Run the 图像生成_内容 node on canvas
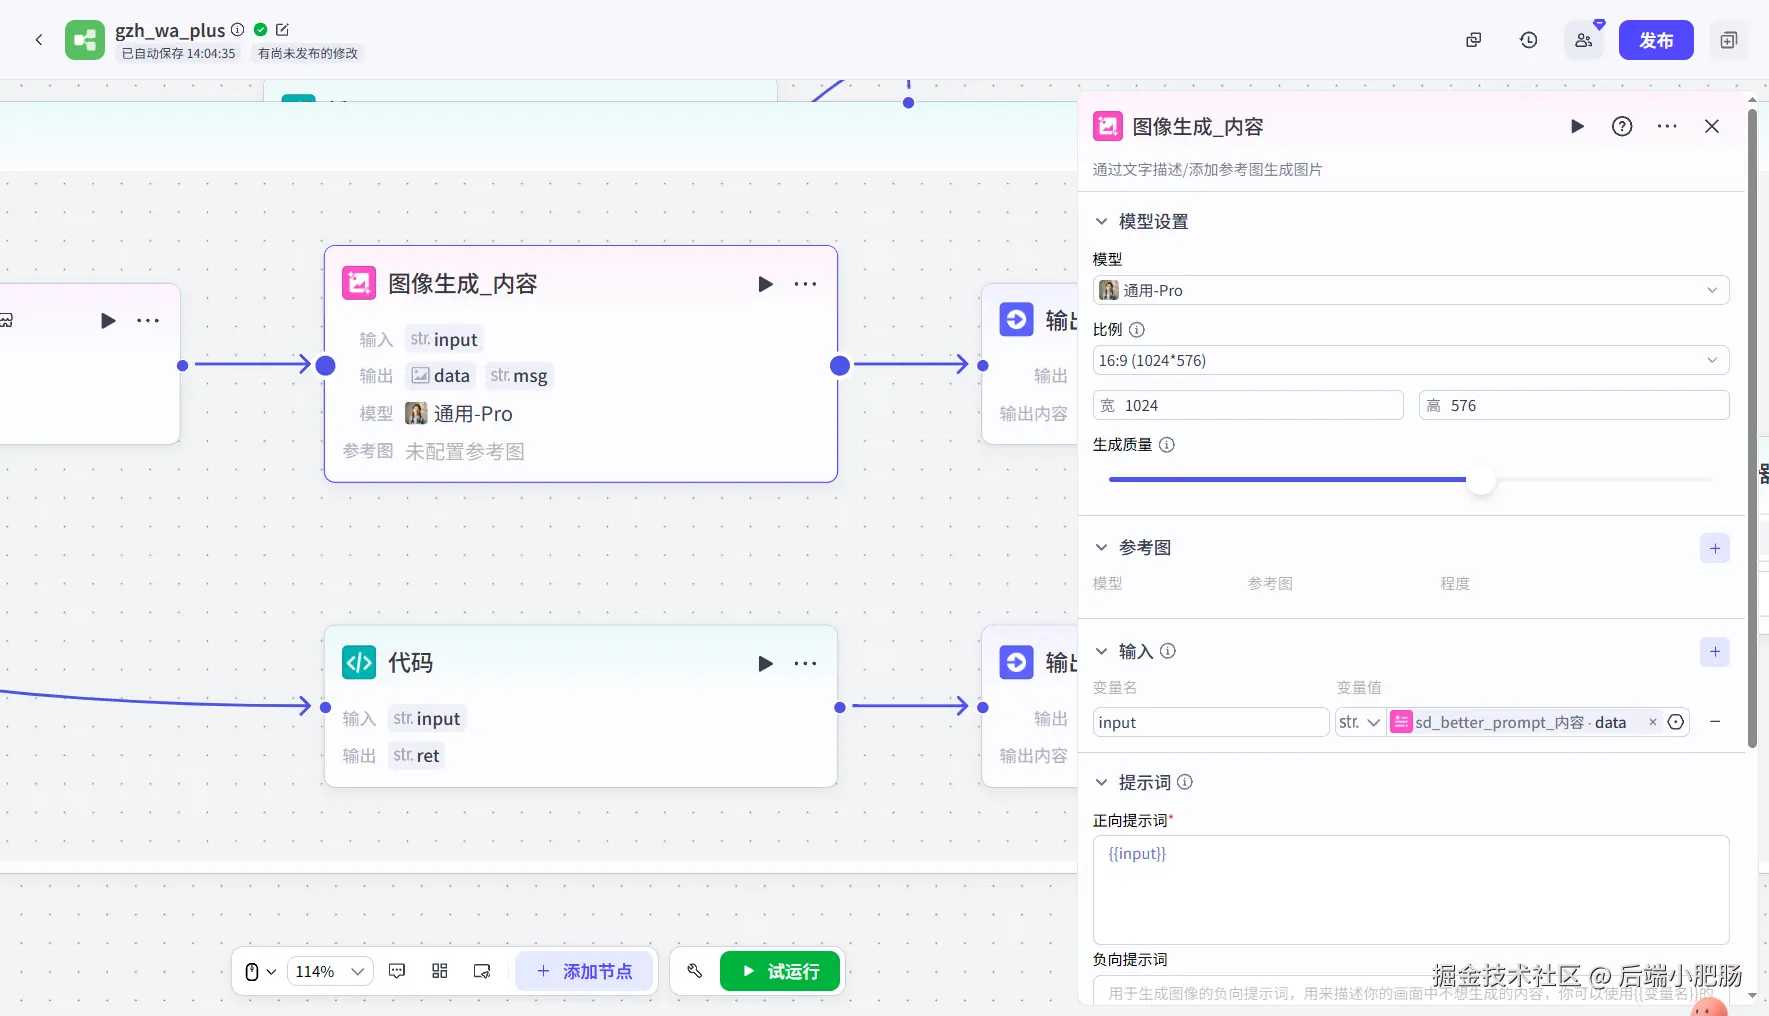 tap(766, 284)
